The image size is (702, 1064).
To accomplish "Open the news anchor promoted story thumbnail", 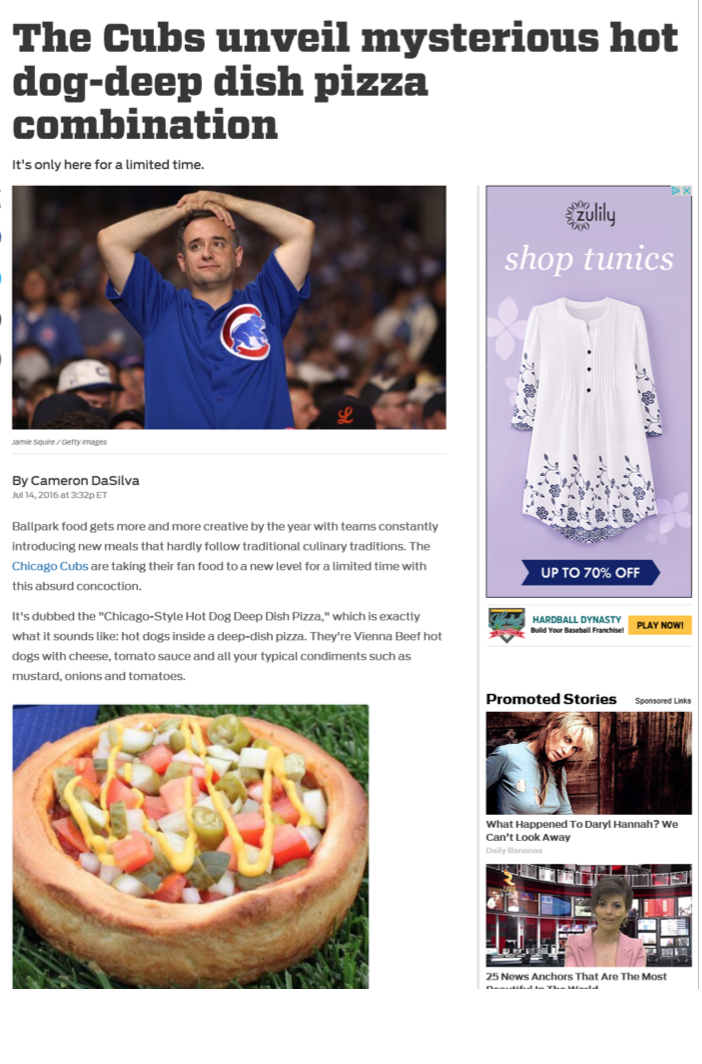I will click(589, 915).
